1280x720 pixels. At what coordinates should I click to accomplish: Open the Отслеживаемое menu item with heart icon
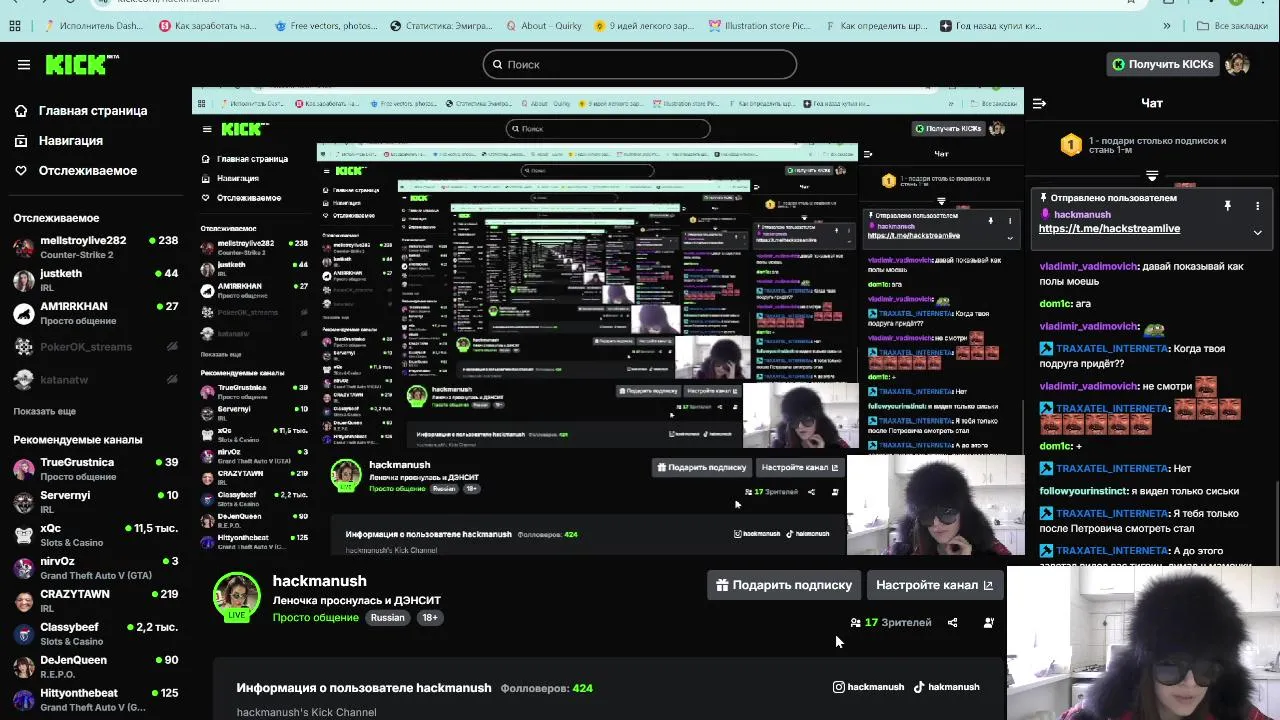76,171
